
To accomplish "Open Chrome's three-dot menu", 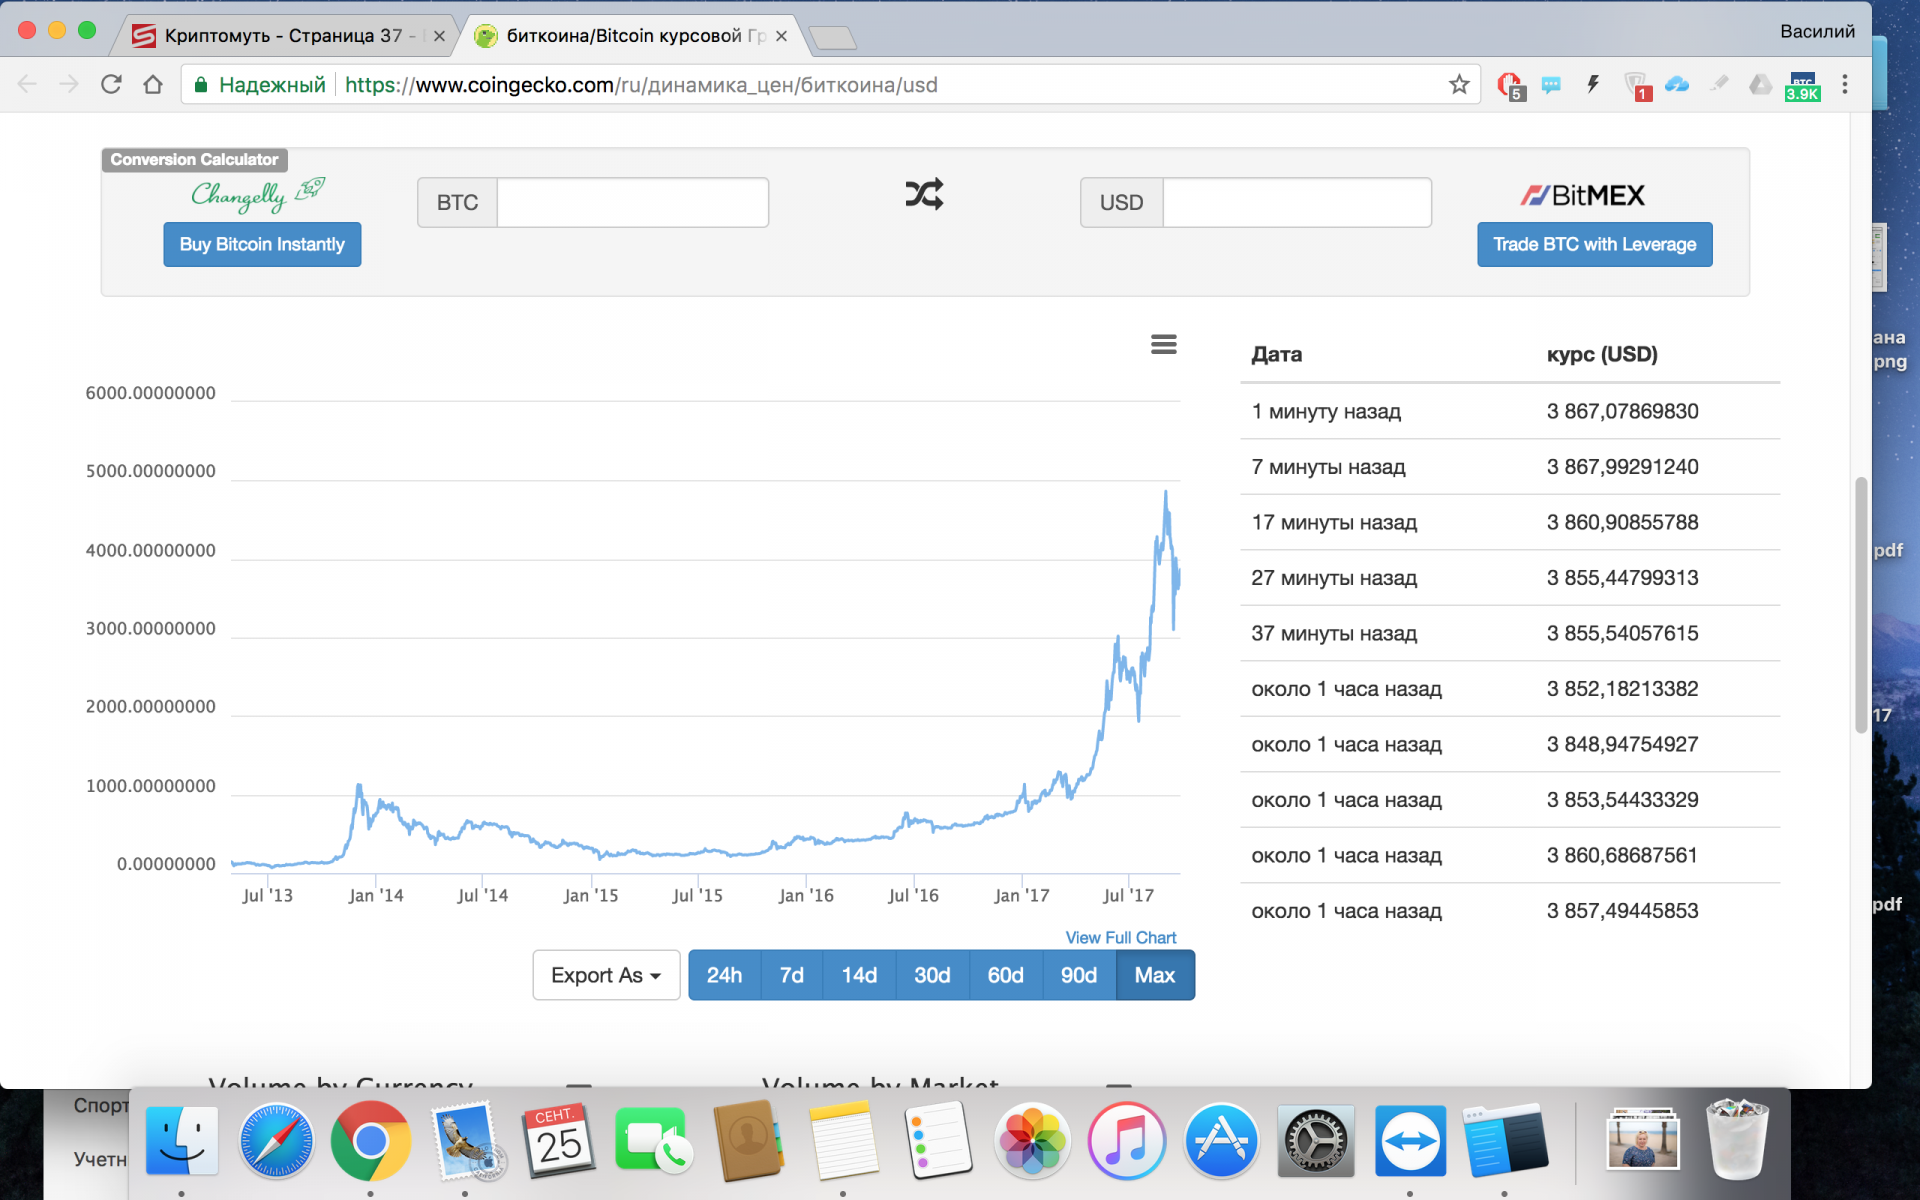I will point(1845,85).
